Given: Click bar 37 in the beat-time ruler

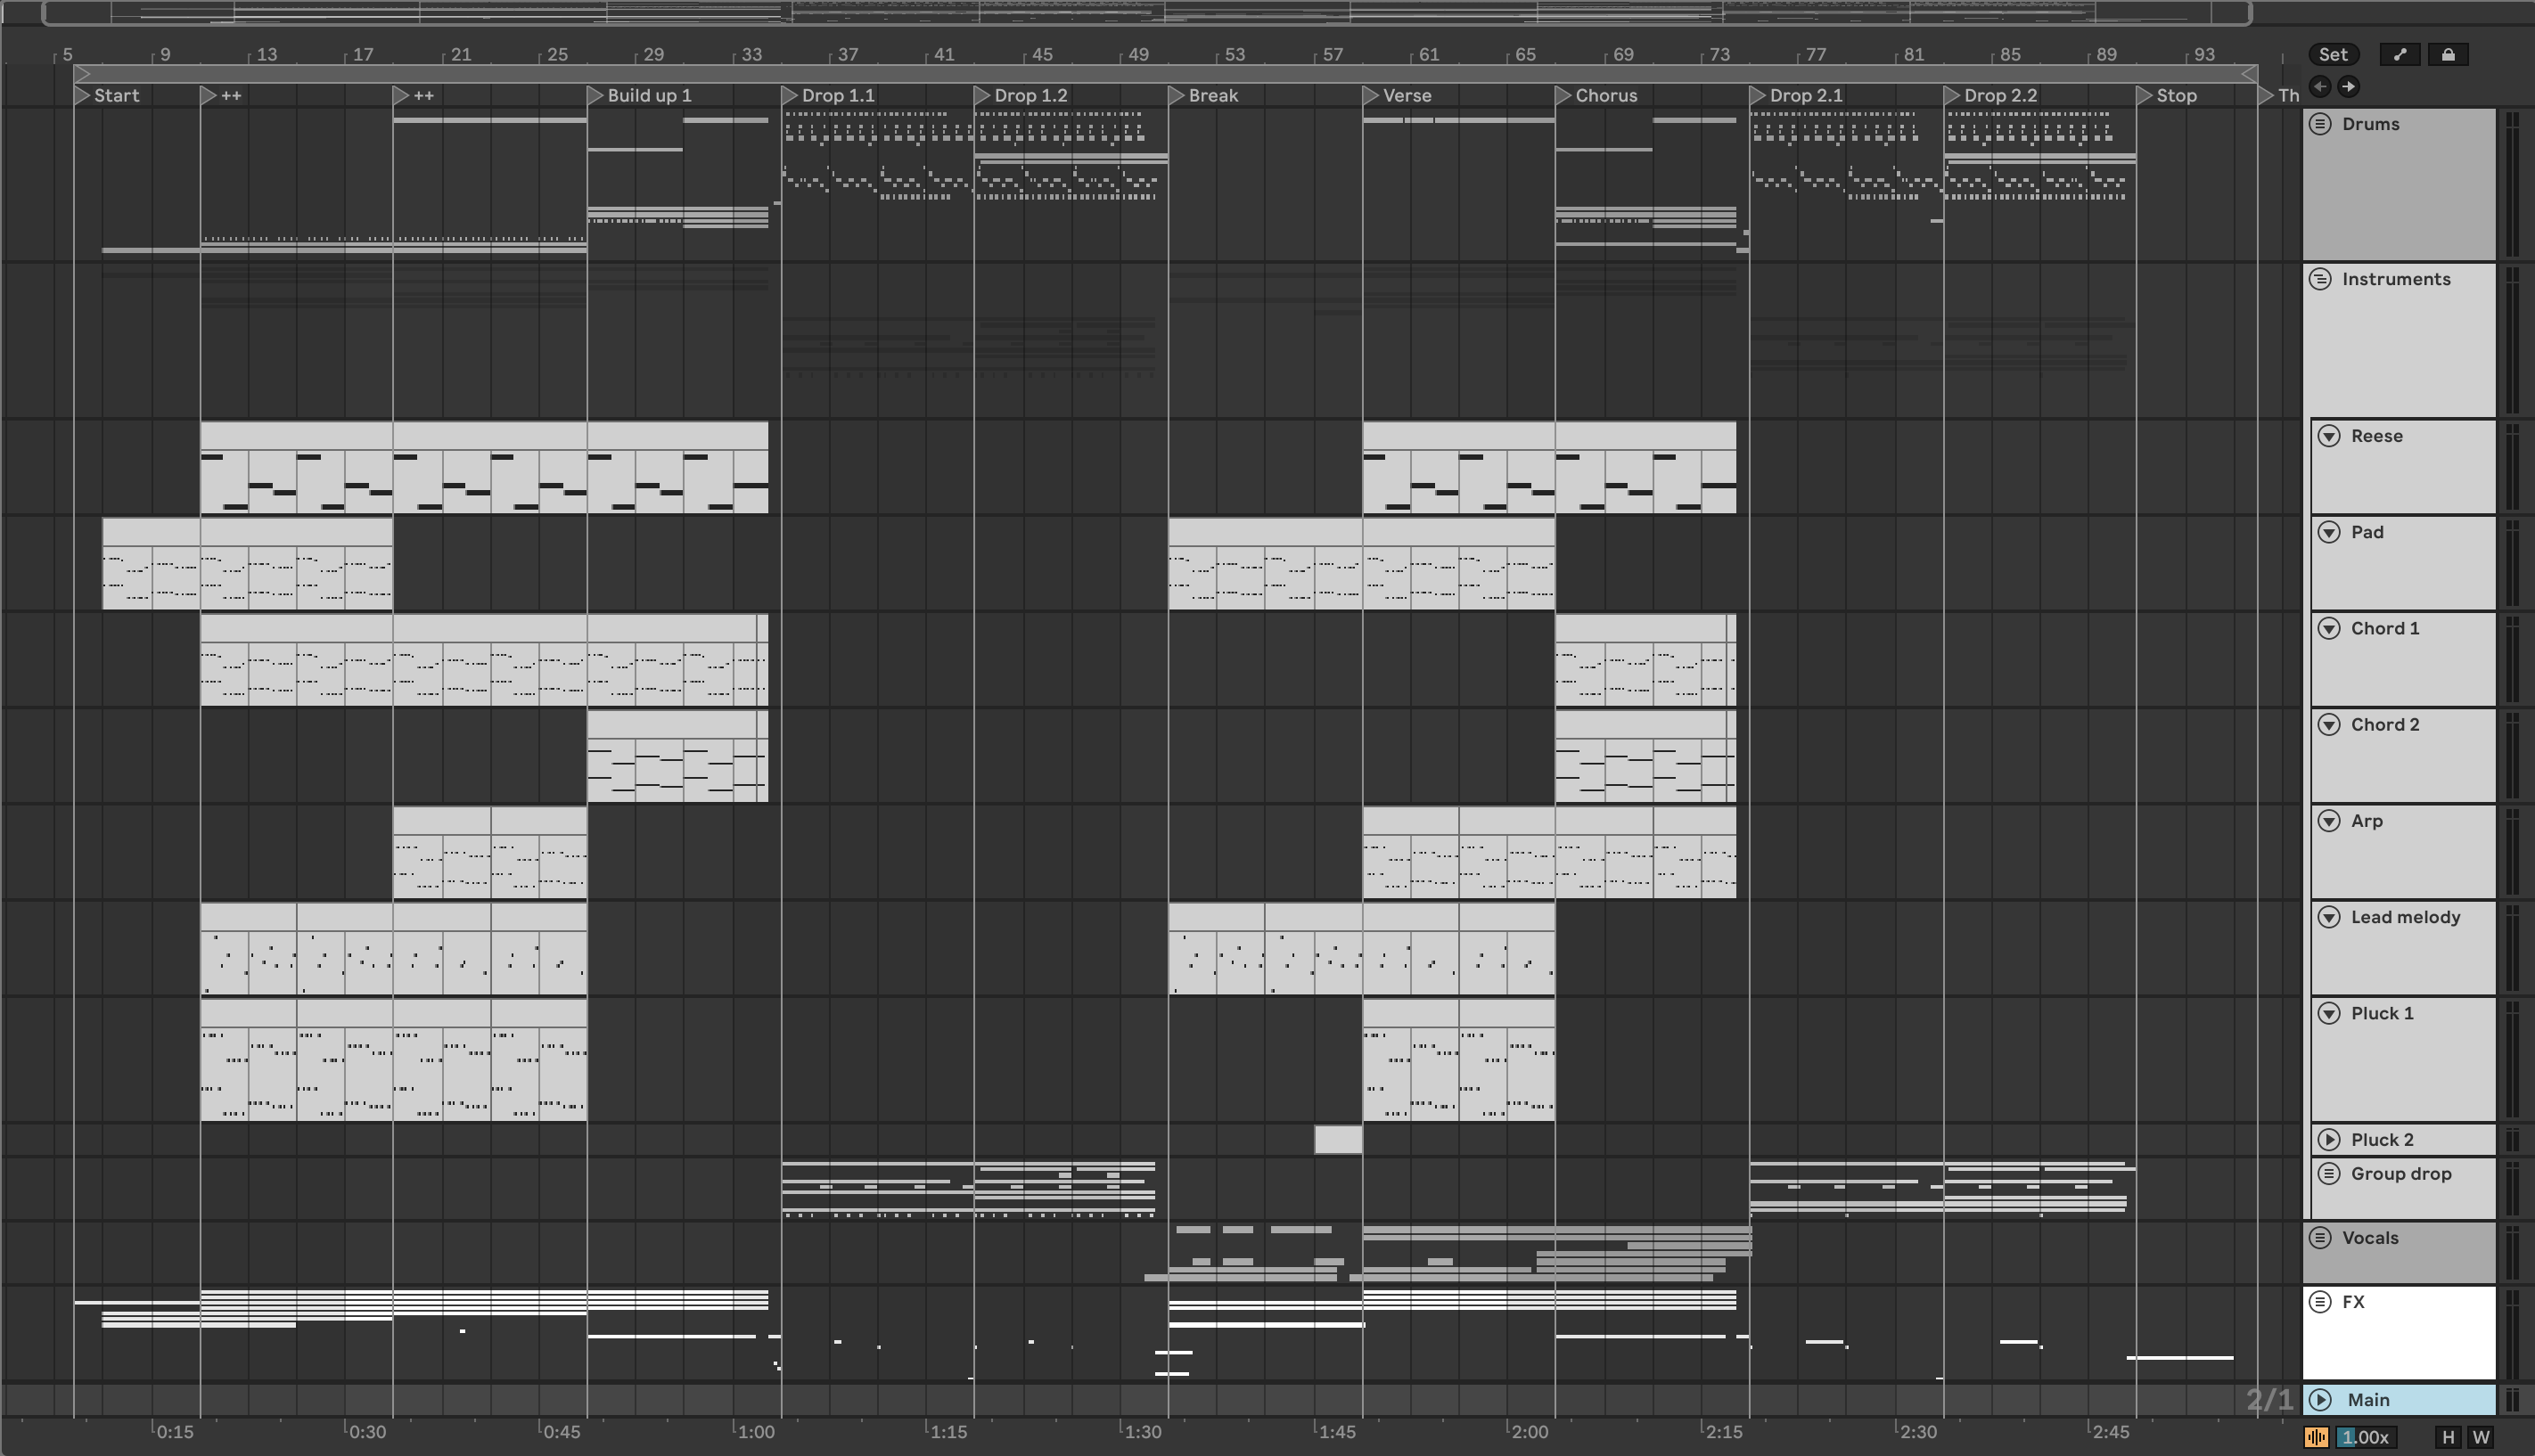Looking at the screenshot, I should [x=847, y=55].
